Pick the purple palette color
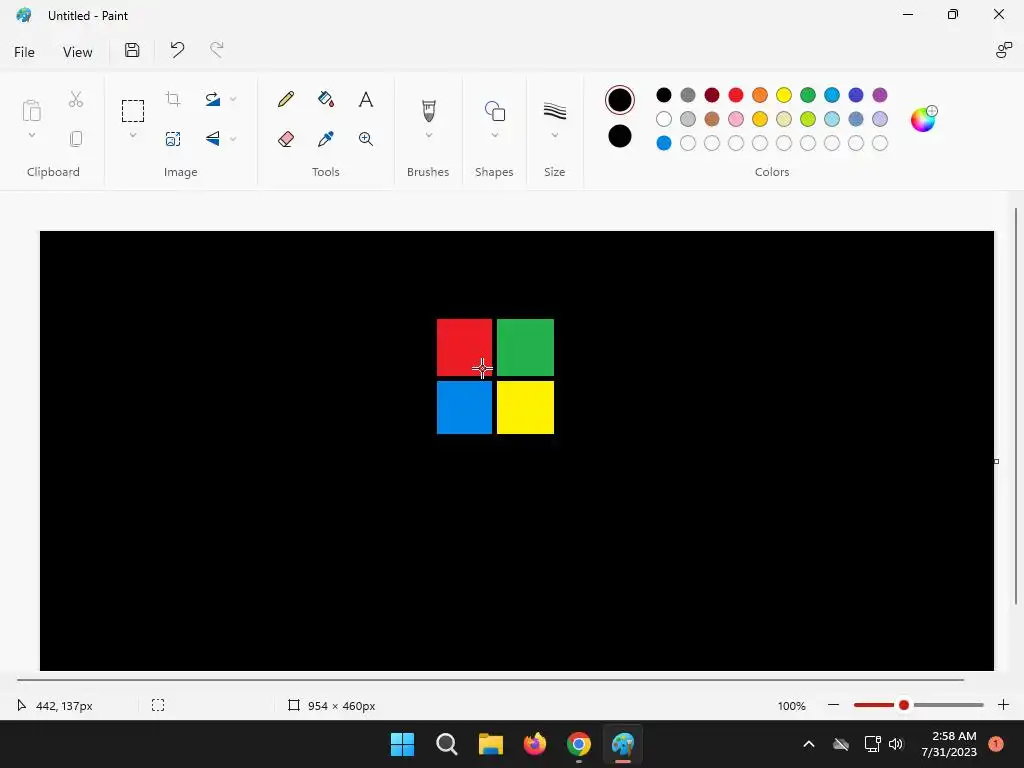 coord(880,95)
